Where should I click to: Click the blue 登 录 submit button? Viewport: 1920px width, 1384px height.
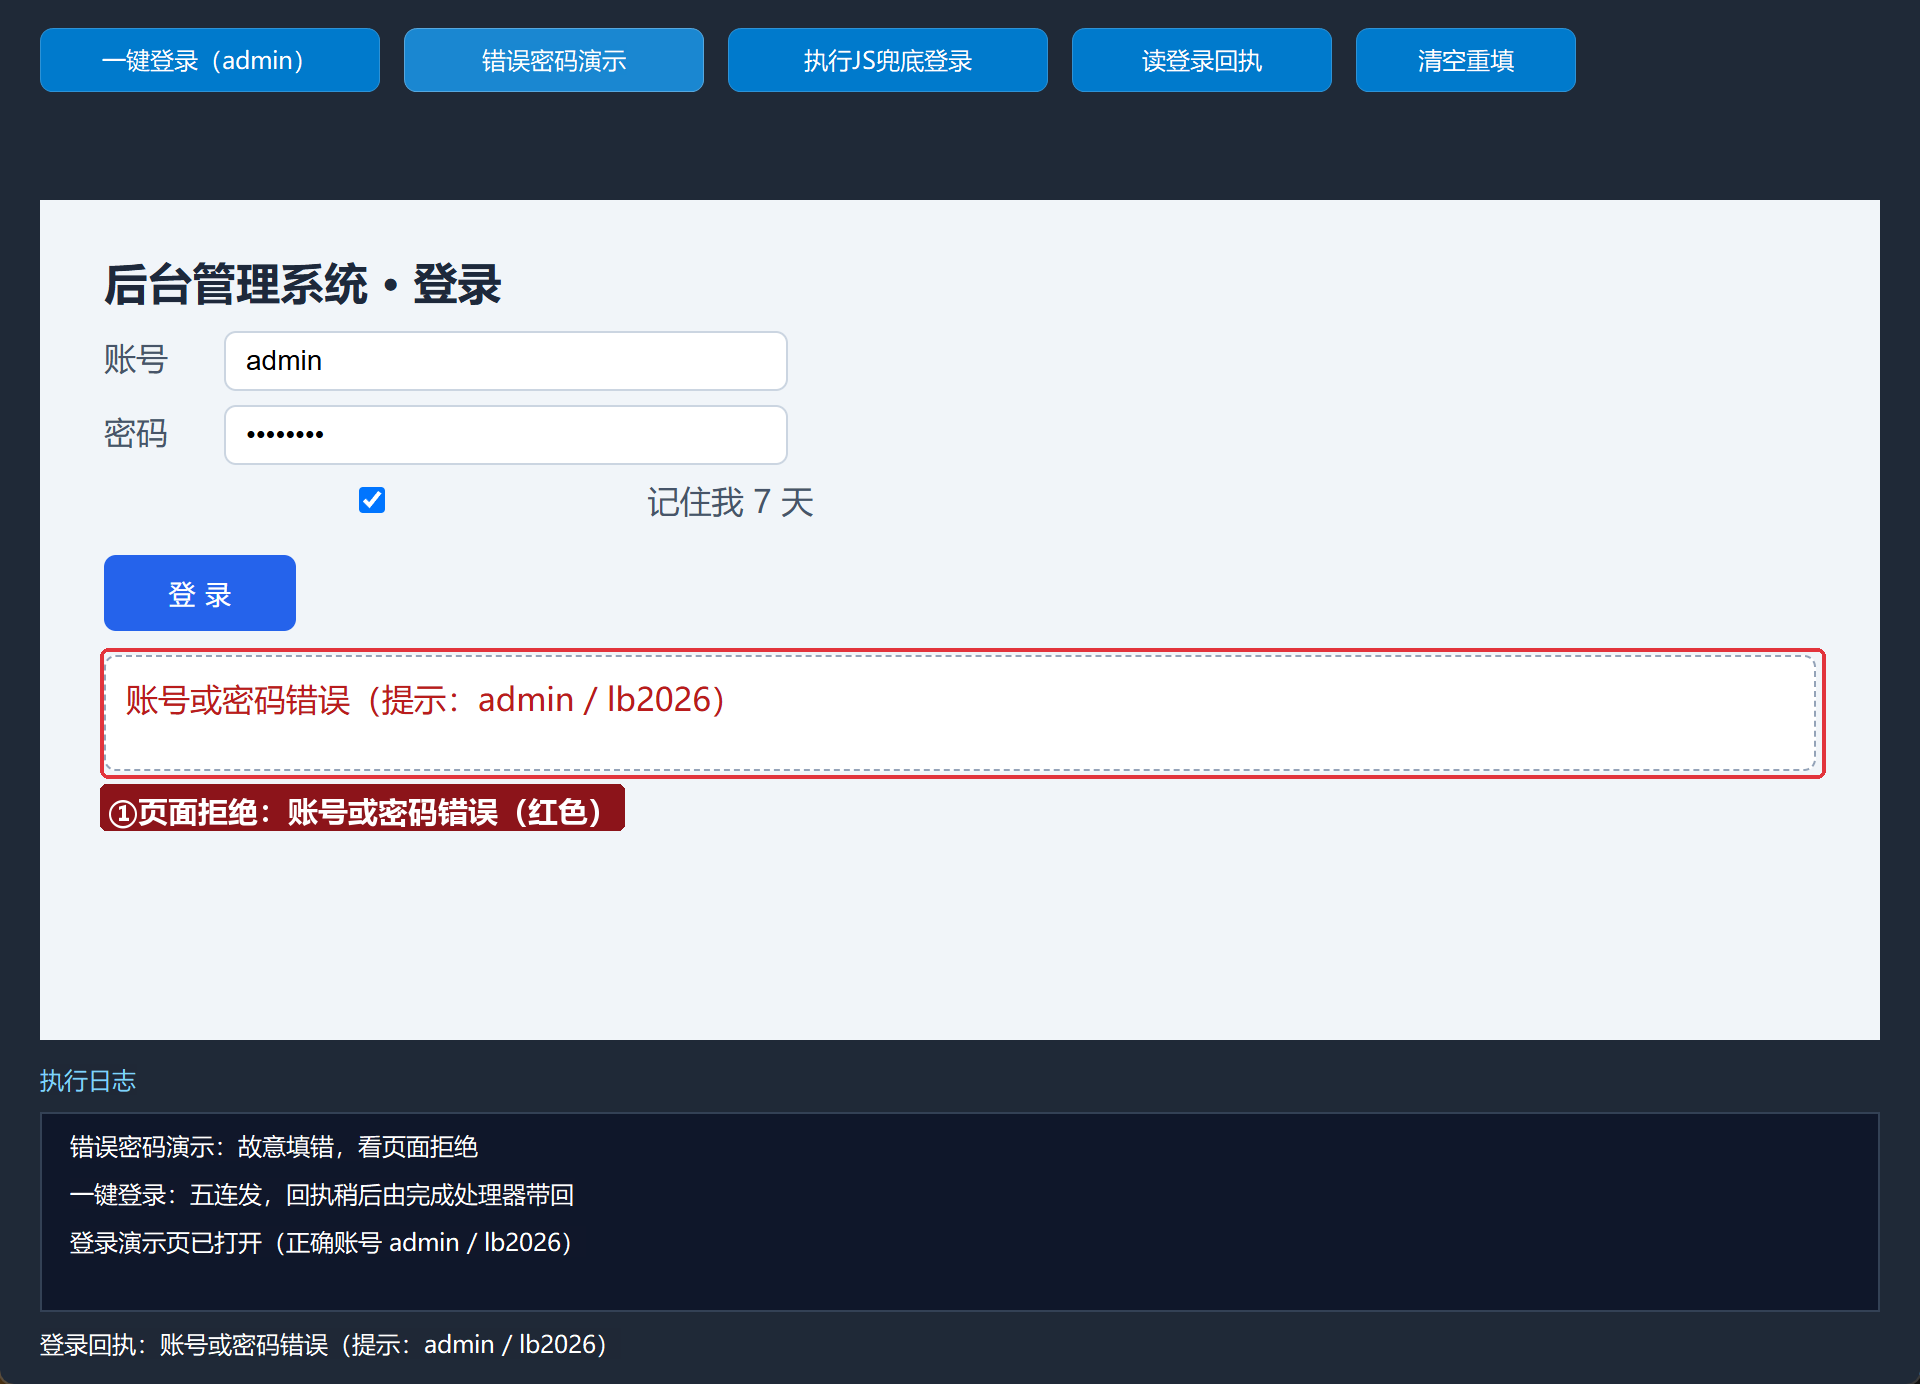(x=200, y=593)
